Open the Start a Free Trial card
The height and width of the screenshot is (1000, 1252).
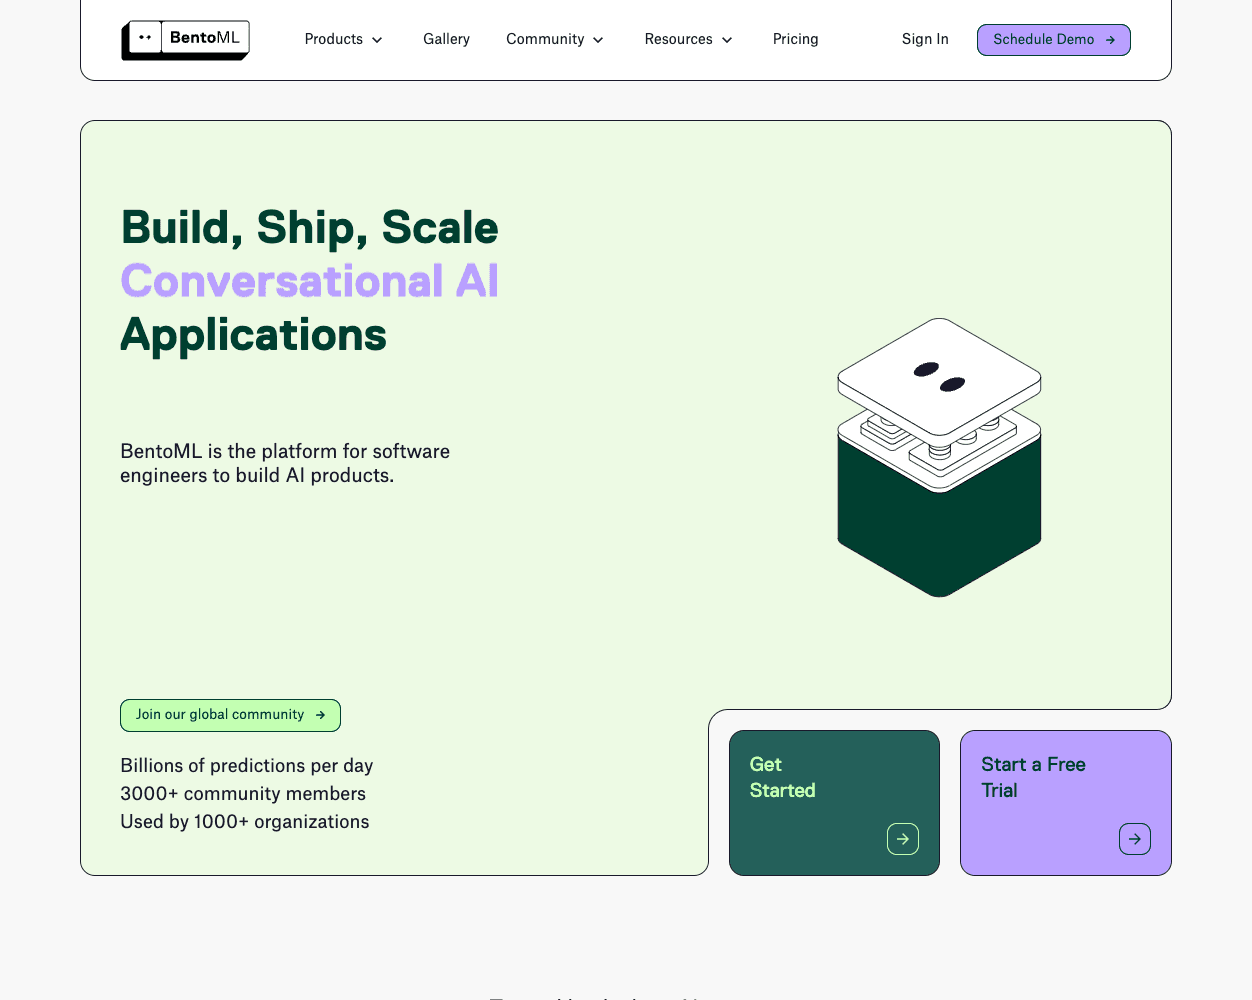1066,803
